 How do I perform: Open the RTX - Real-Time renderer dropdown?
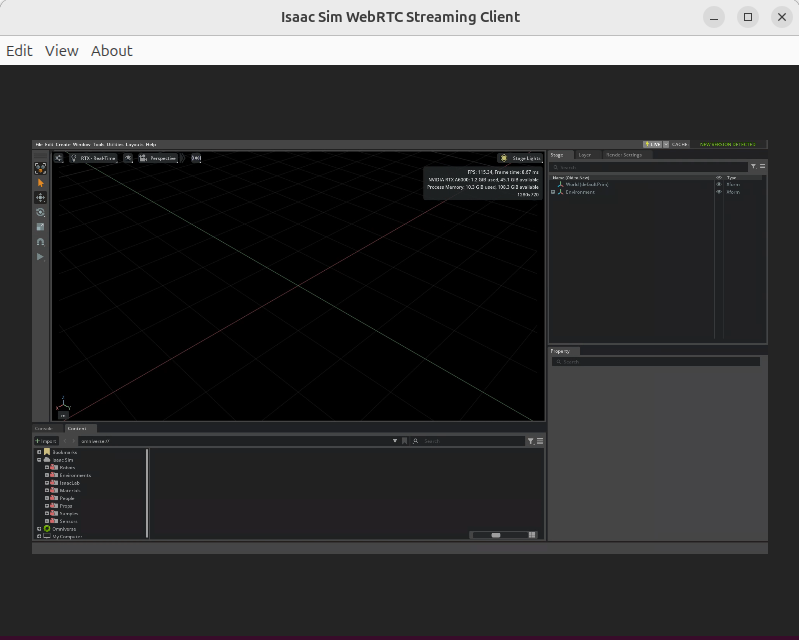click(93, 158)
